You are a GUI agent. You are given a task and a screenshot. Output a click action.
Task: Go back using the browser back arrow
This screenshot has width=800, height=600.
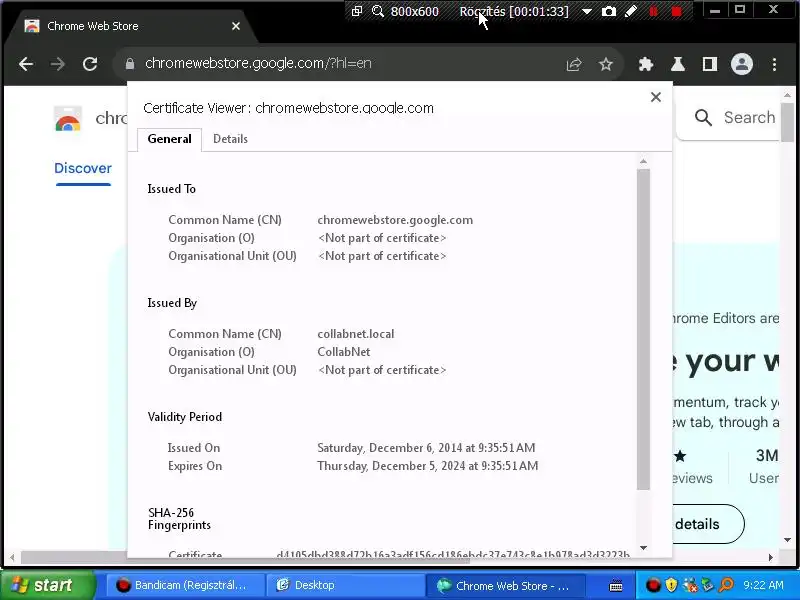pos(26,64)
